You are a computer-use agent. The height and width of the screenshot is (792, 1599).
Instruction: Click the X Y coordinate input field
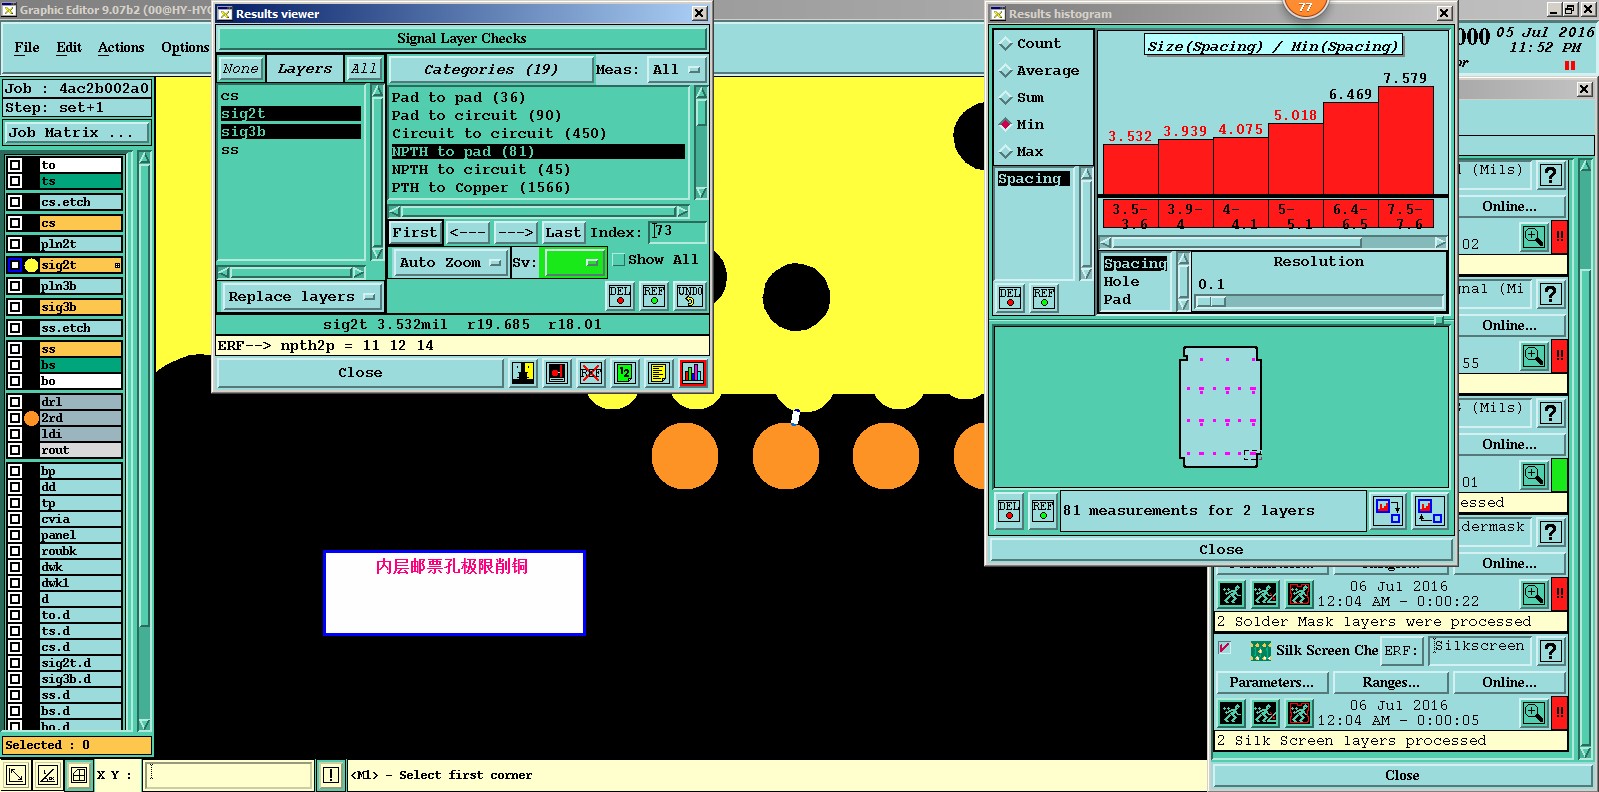[228, 775]
